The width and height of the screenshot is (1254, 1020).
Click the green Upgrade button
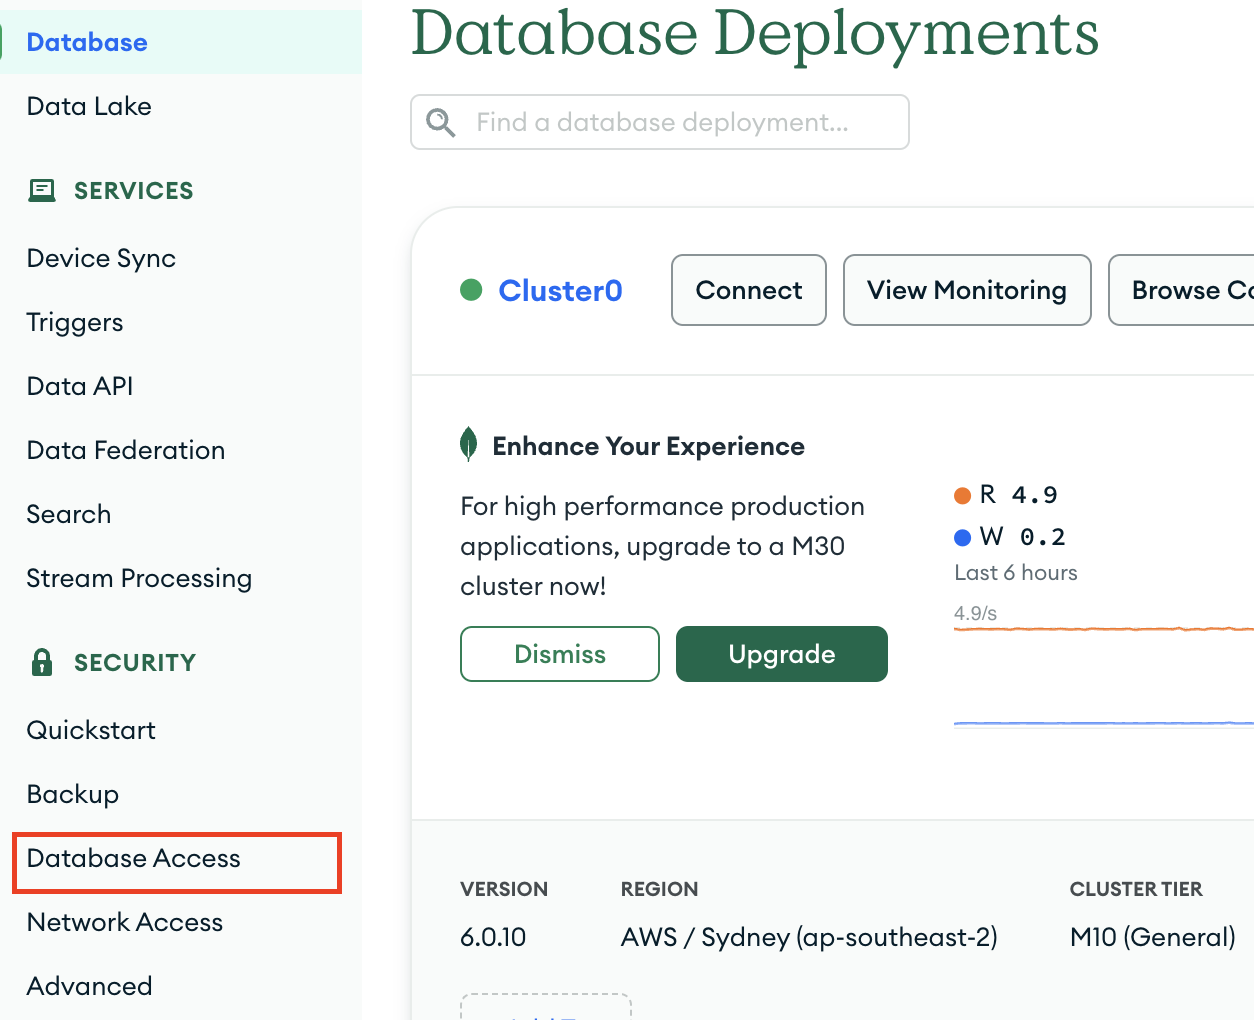coord(781,654)
